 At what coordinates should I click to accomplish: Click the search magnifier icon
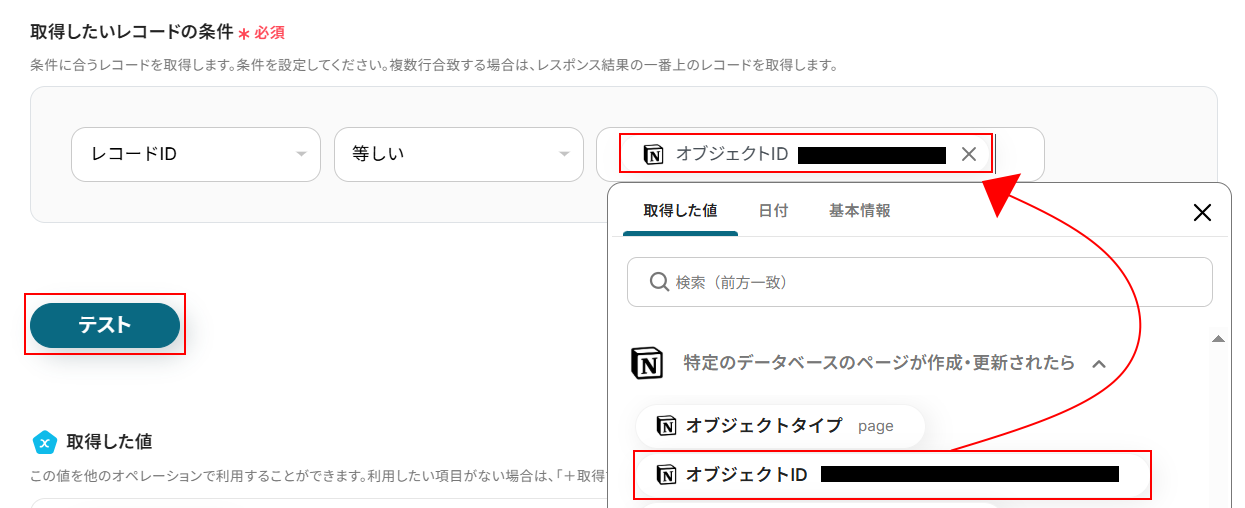(x=658, y=282)
